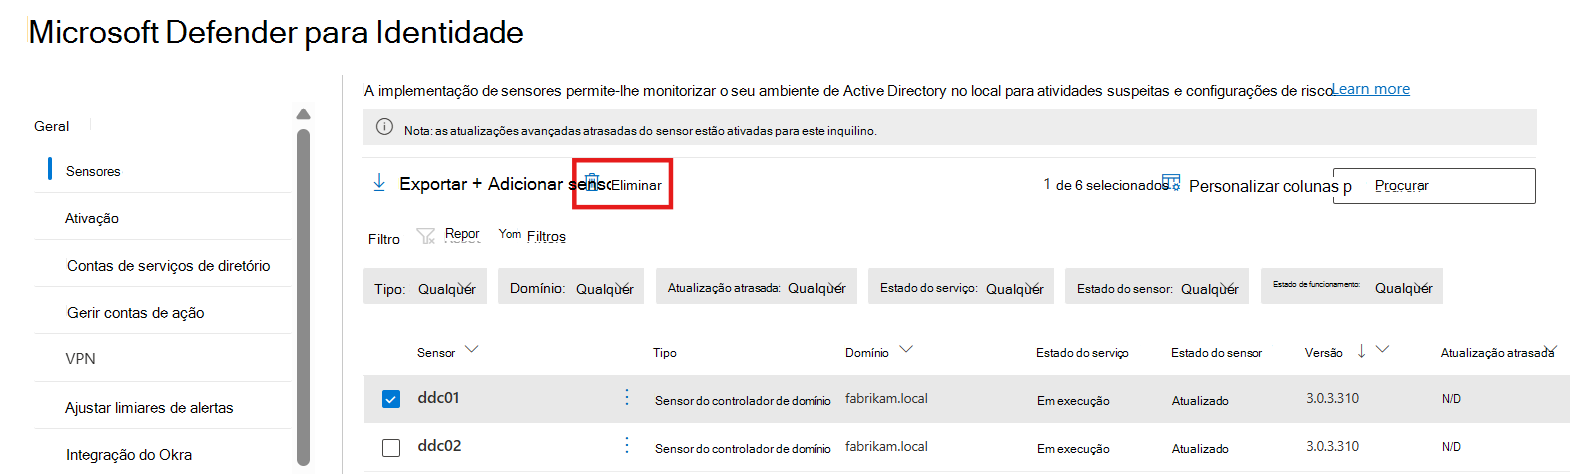
Task: Click the Estado do serviço column header
Action: [1082, 352]
